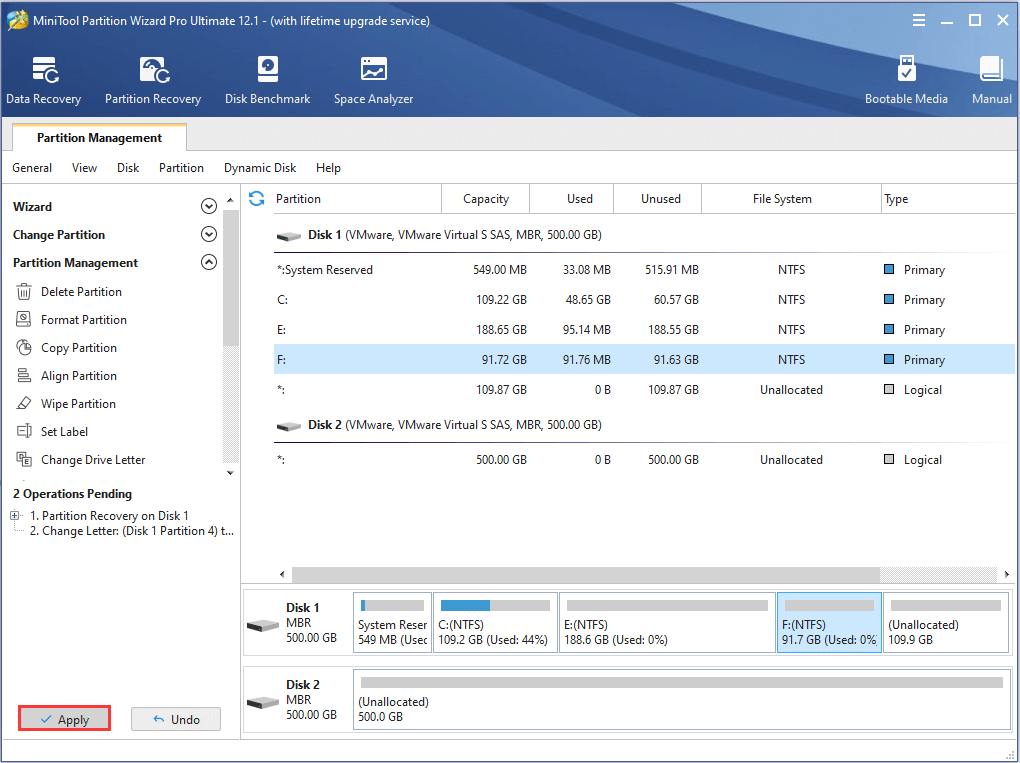Click the Delete Partition trash icon
Screen dimensions: 1020x763
24,291
